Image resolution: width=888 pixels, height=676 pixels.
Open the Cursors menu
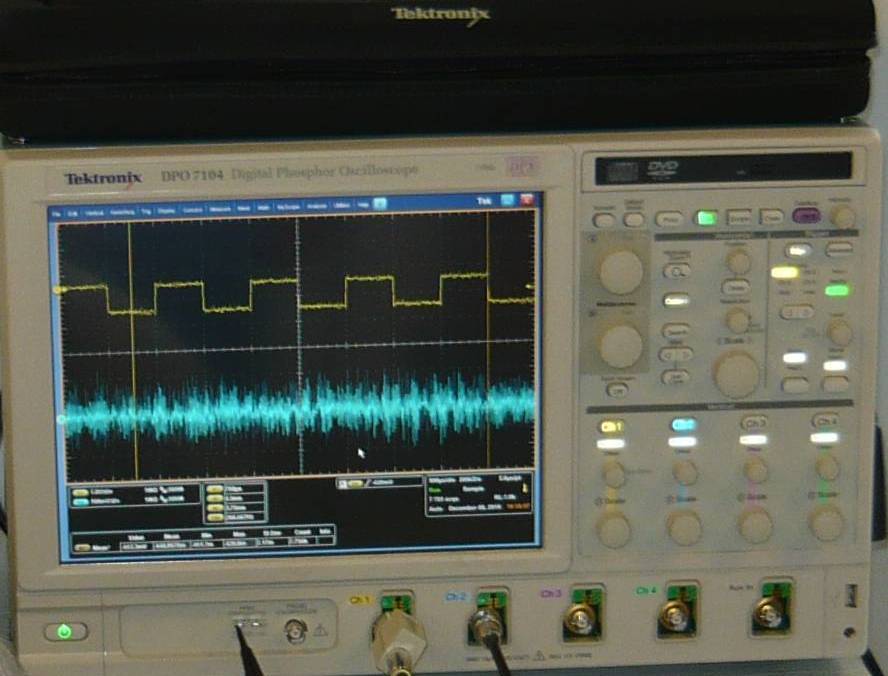193,210
